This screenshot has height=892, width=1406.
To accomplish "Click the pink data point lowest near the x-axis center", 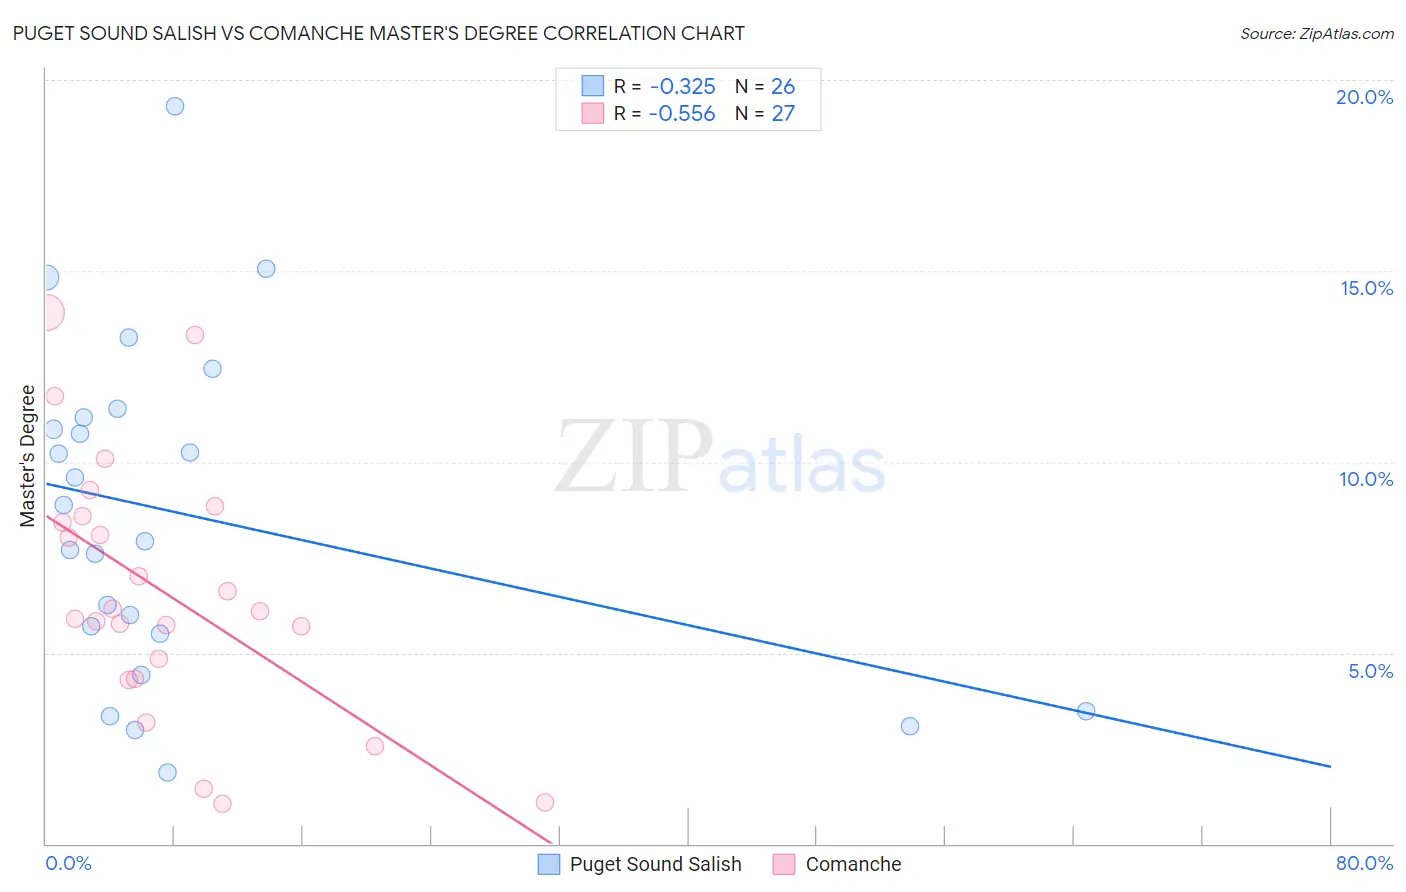I will pos(545,802).
